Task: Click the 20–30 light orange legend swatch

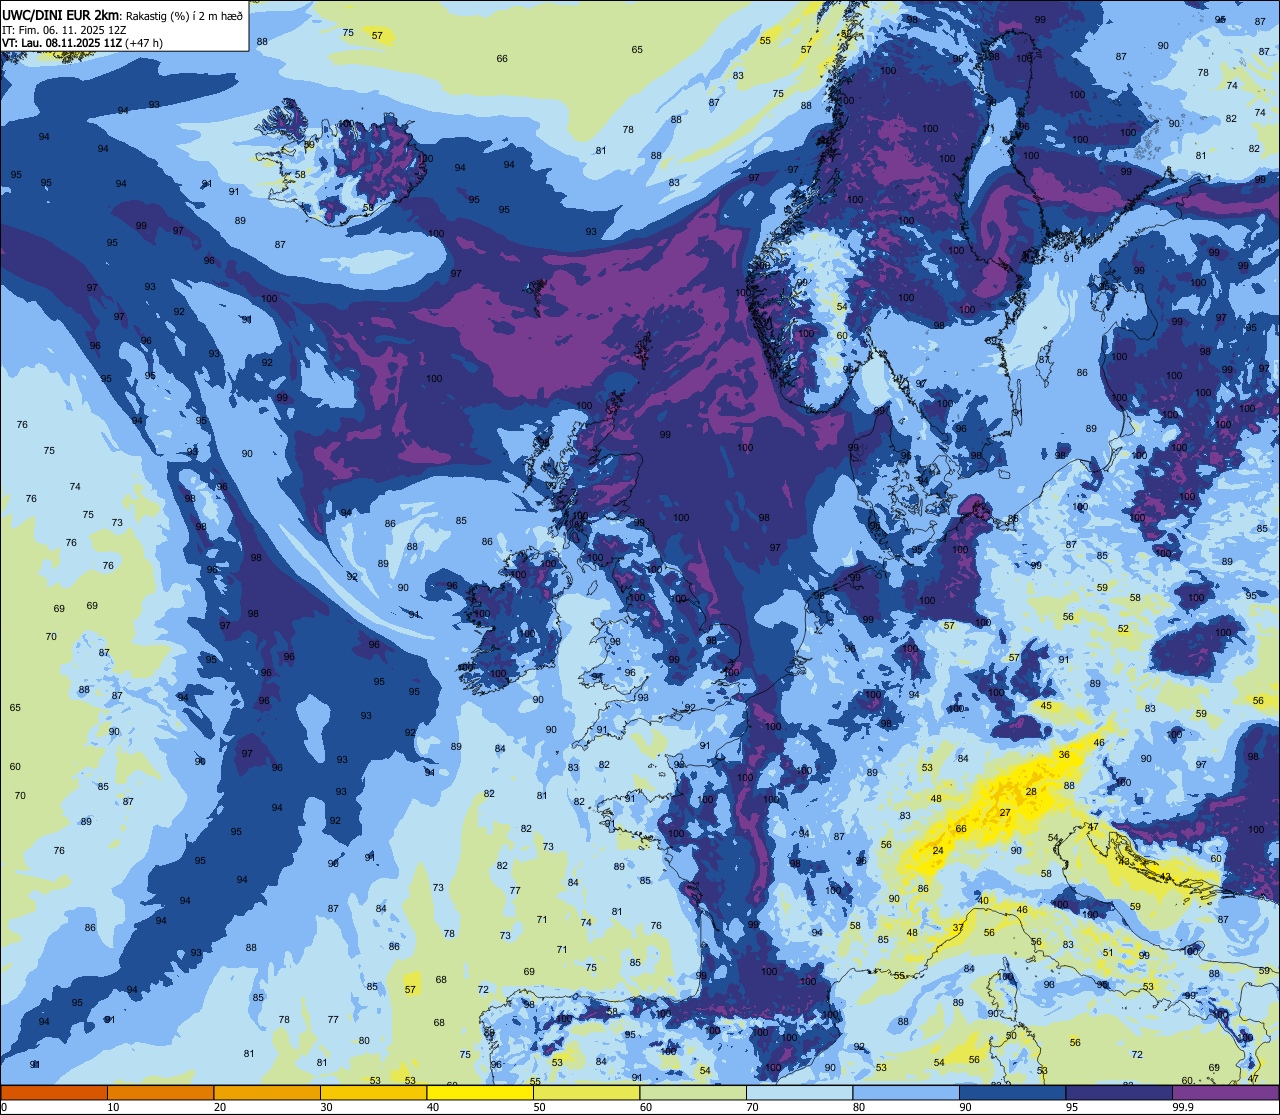Action: (x=267, y=1092)
